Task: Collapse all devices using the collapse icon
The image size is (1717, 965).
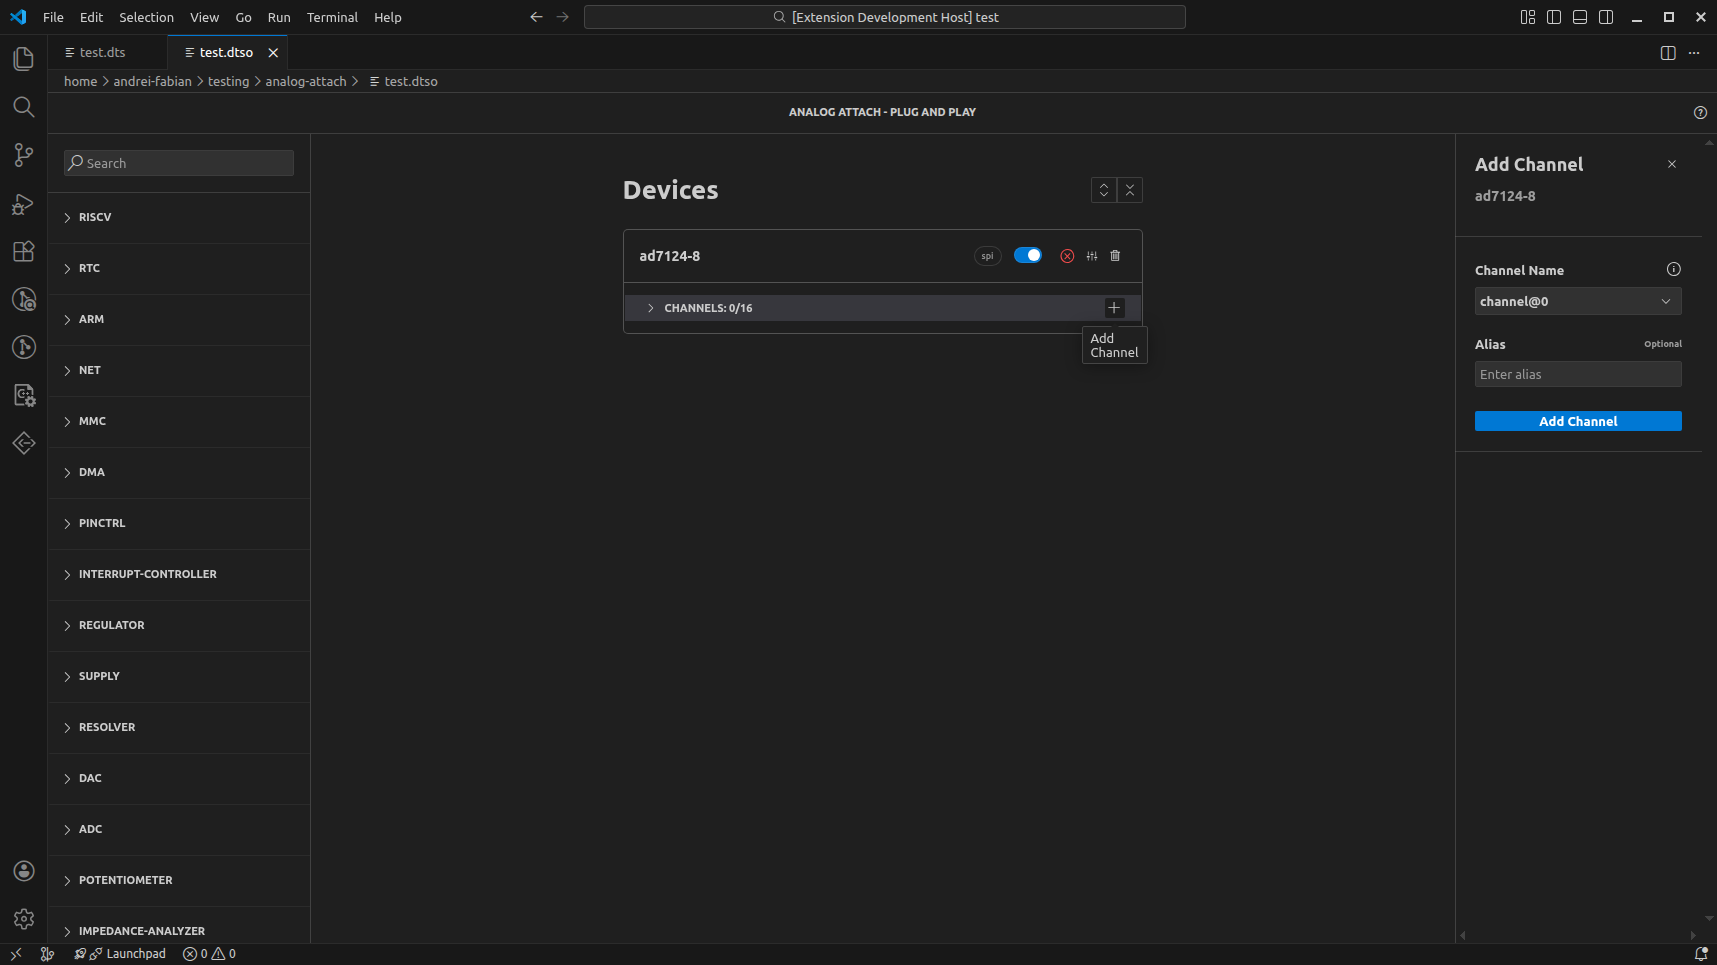Action: [1130, 190]
